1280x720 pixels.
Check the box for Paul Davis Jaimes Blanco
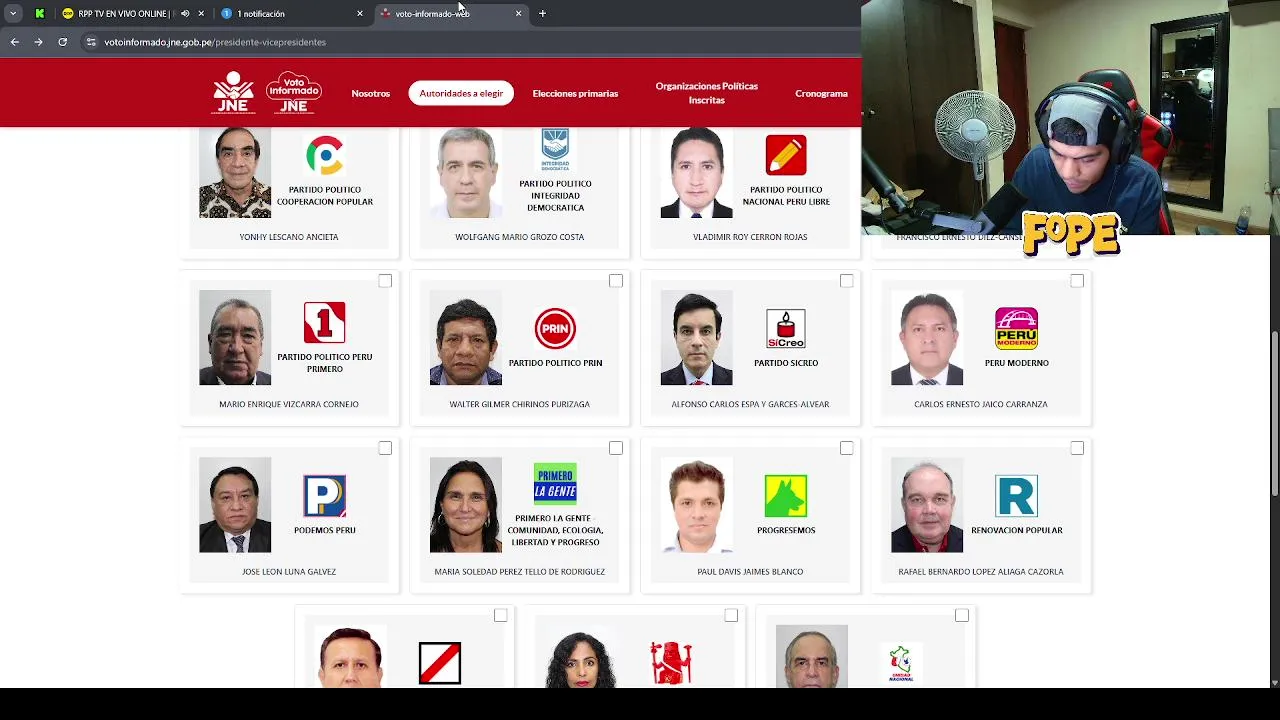tap(846, 448)
